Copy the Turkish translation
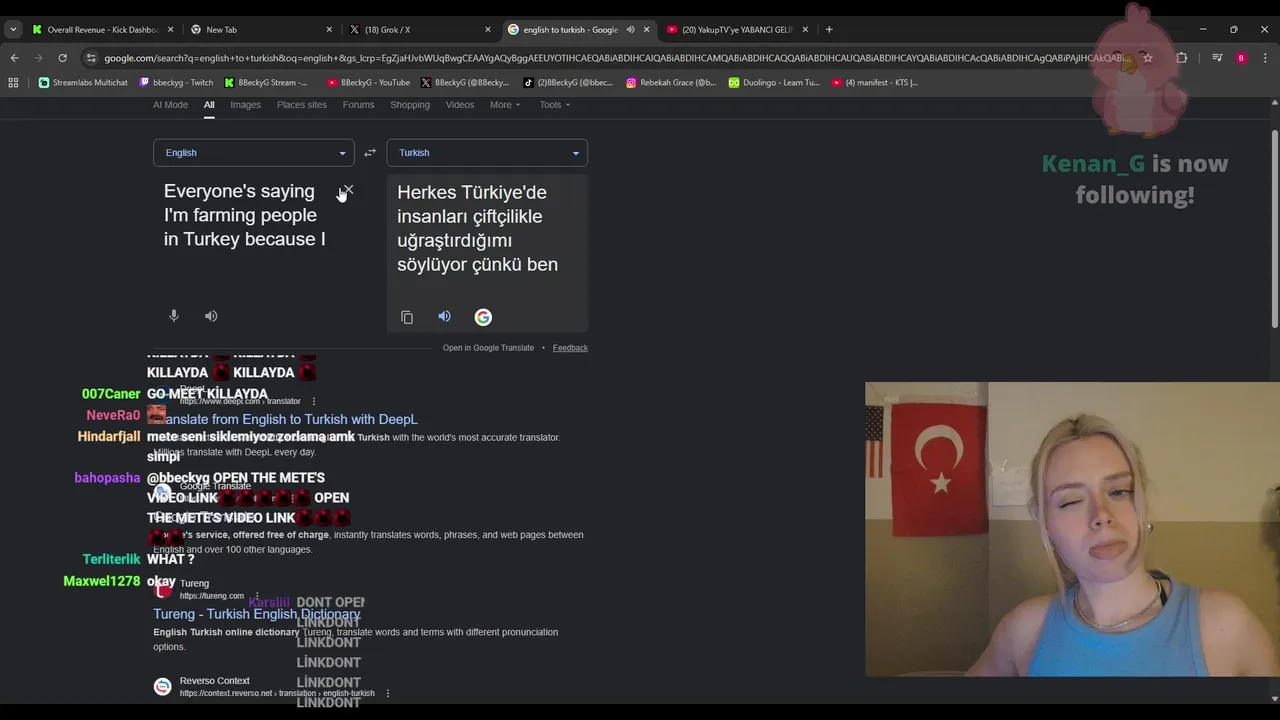1280x720 pixels. pyautogui.click(x=407, y=317)
